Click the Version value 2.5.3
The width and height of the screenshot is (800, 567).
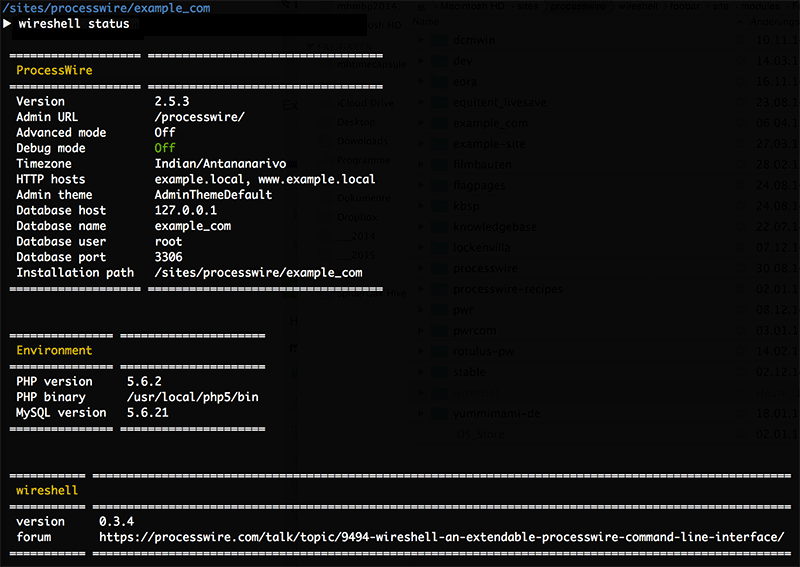(172, 101)
